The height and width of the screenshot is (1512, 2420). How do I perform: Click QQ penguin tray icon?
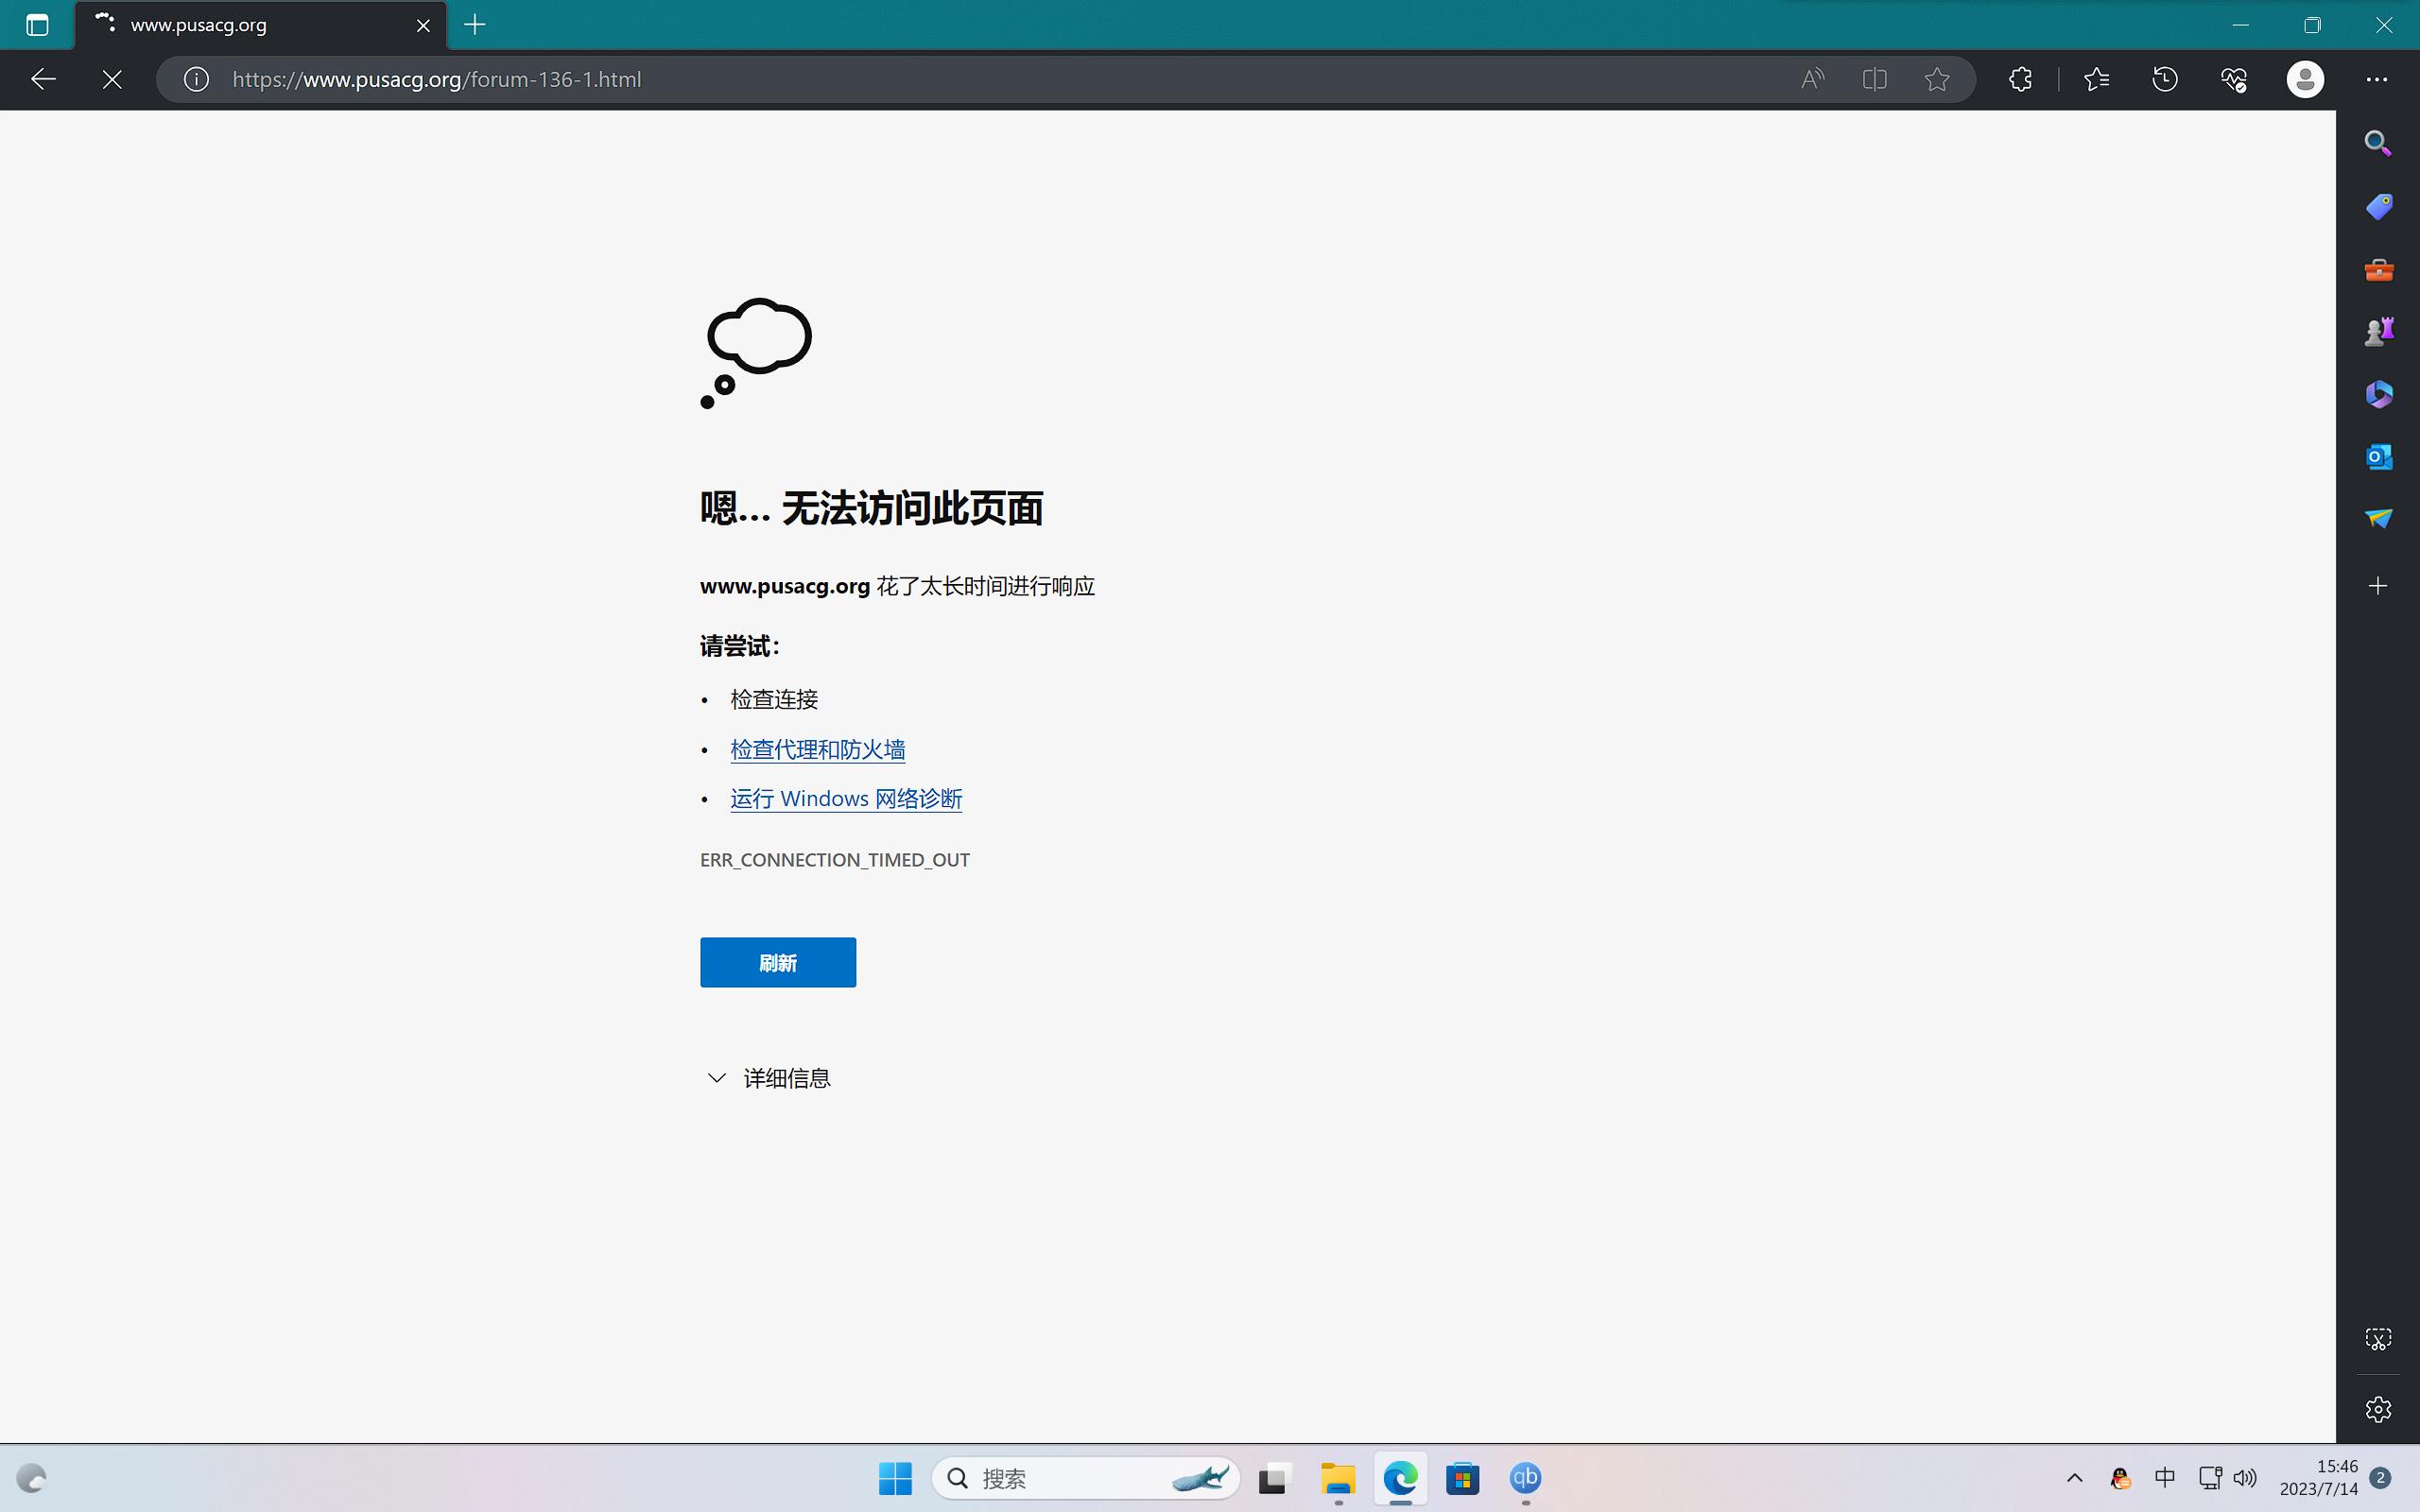tap(2120, 1478)
